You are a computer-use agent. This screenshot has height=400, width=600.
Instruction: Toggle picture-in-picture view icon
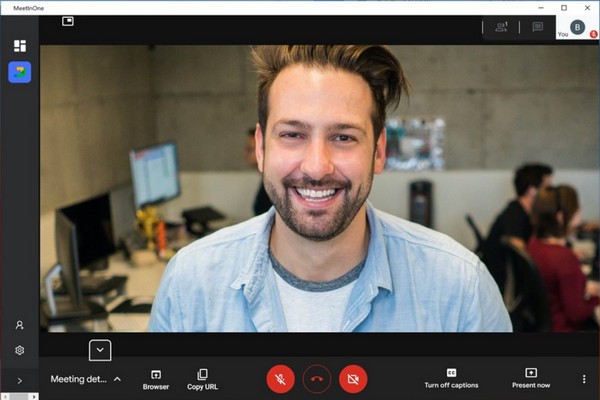pos(68,20)
